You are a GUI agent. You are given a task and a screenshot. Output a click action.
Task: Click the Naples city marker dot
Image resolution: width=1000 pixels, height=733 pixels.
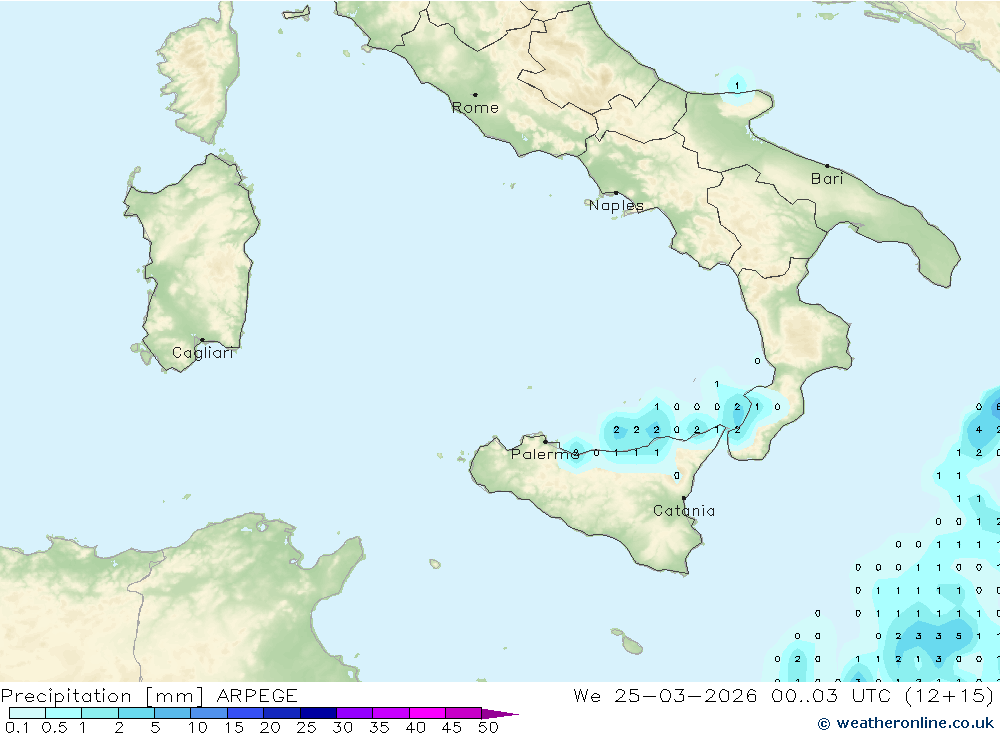tap(616, 193)
